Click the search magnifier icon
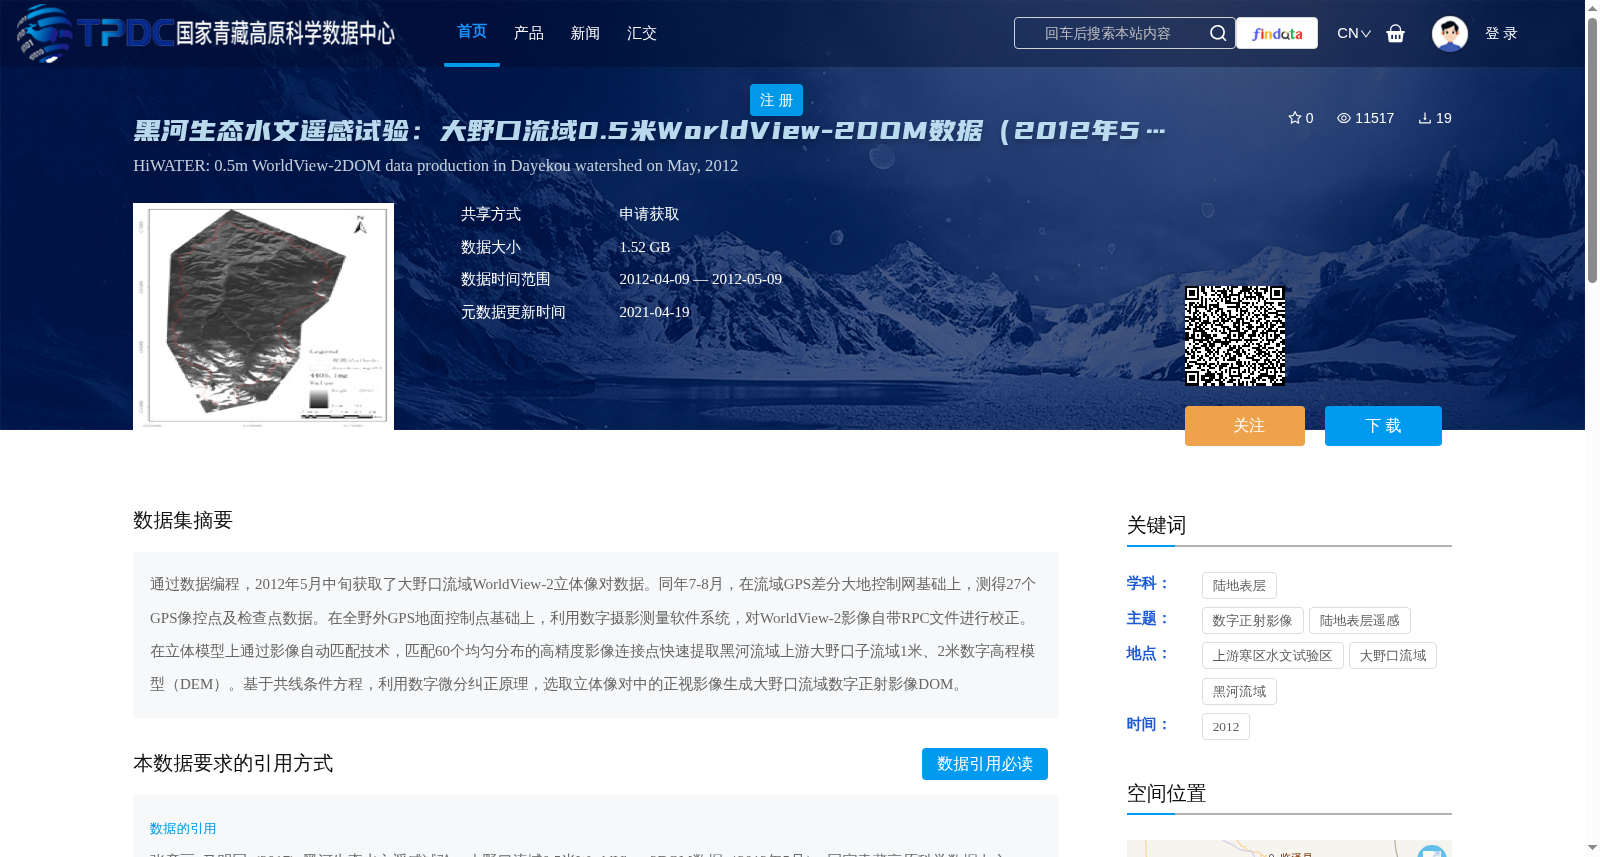This screenshot has height=857, width=1600. [x=1218, y=33]
